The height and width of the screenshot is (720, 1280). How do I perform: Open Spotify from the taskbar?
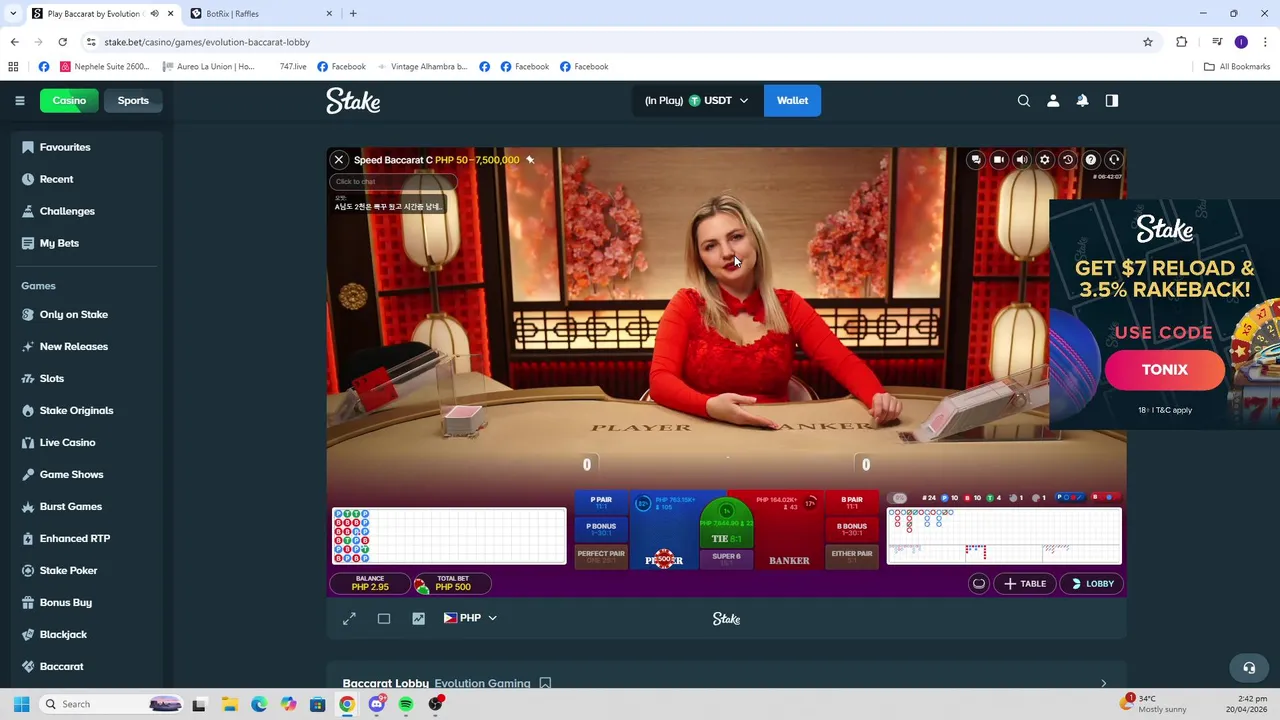point(405,704)
